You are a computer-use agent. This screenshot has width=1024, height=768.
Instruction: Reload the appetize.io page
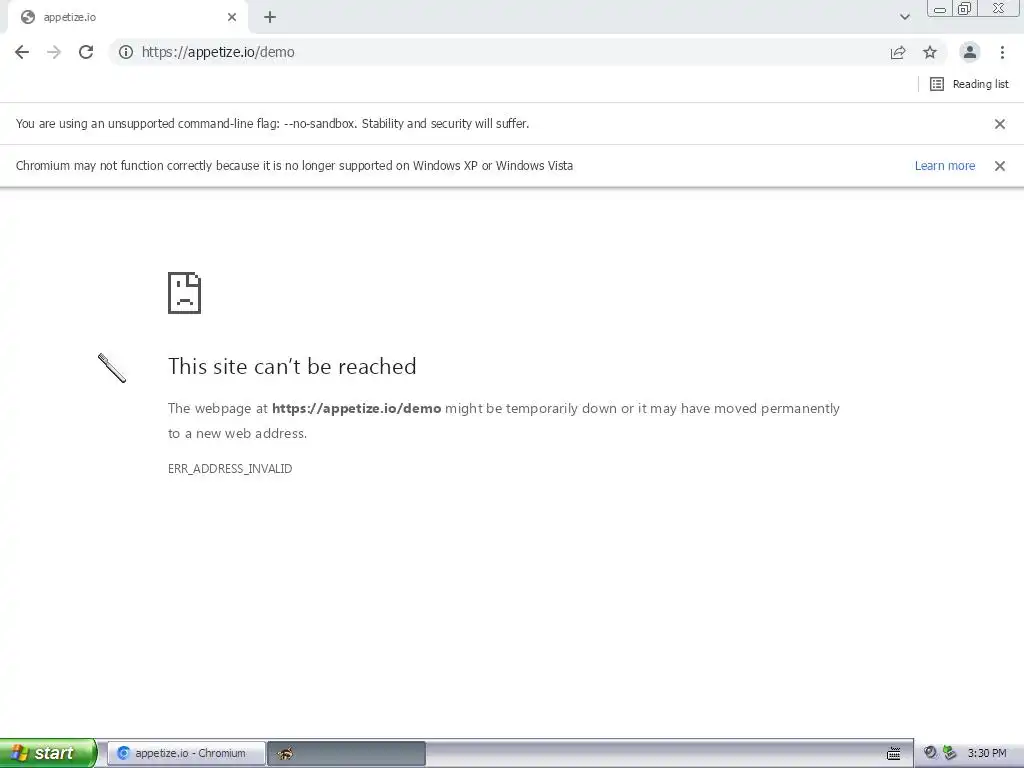pyautogui.click(x=86, y=52)
